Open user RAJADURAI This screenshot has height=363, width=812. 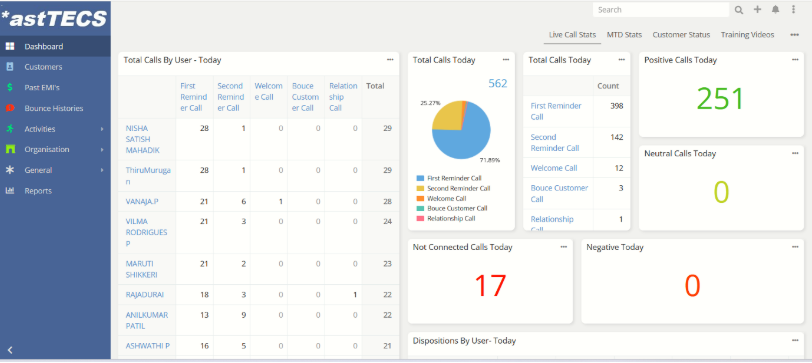[144, 295]
